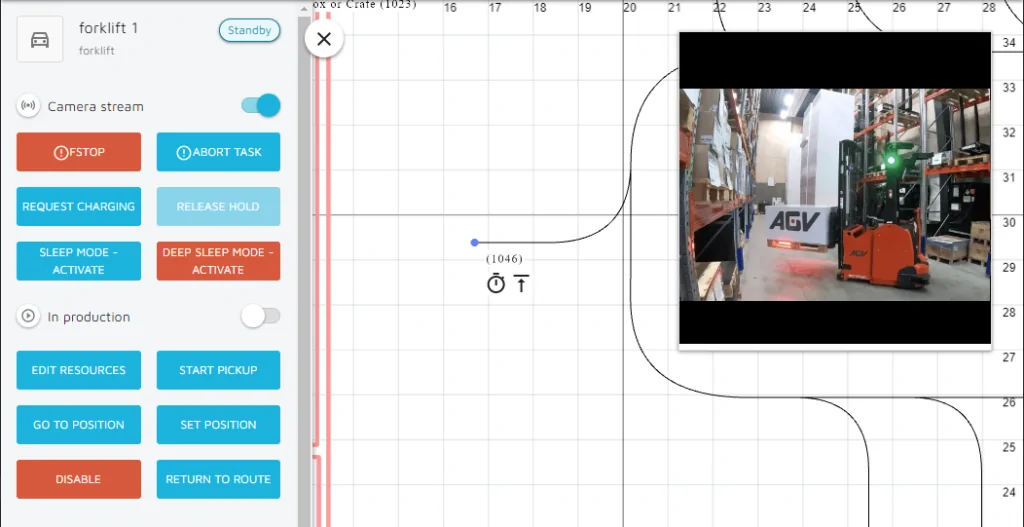The width and height of the screenshot is (1024, 527).
Task: Click the blue waypoint dot on map
Action: (474, 242)
